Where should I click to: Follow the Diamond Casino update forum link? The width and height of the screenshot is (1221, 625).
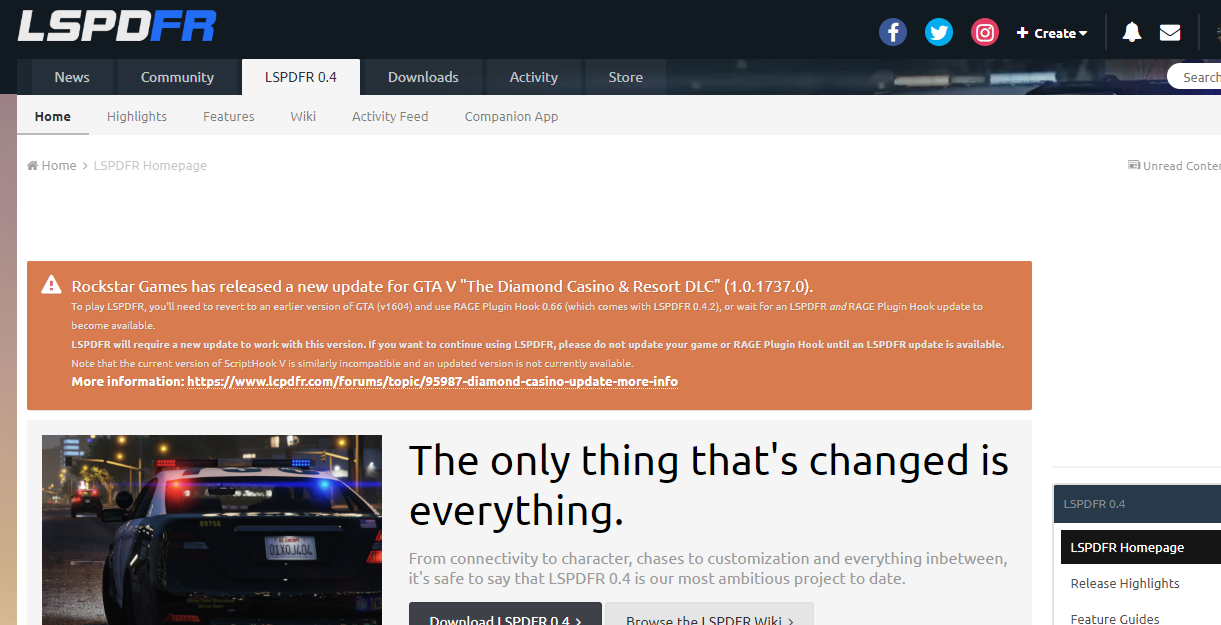pyautogui.click(x=432, y=381)
